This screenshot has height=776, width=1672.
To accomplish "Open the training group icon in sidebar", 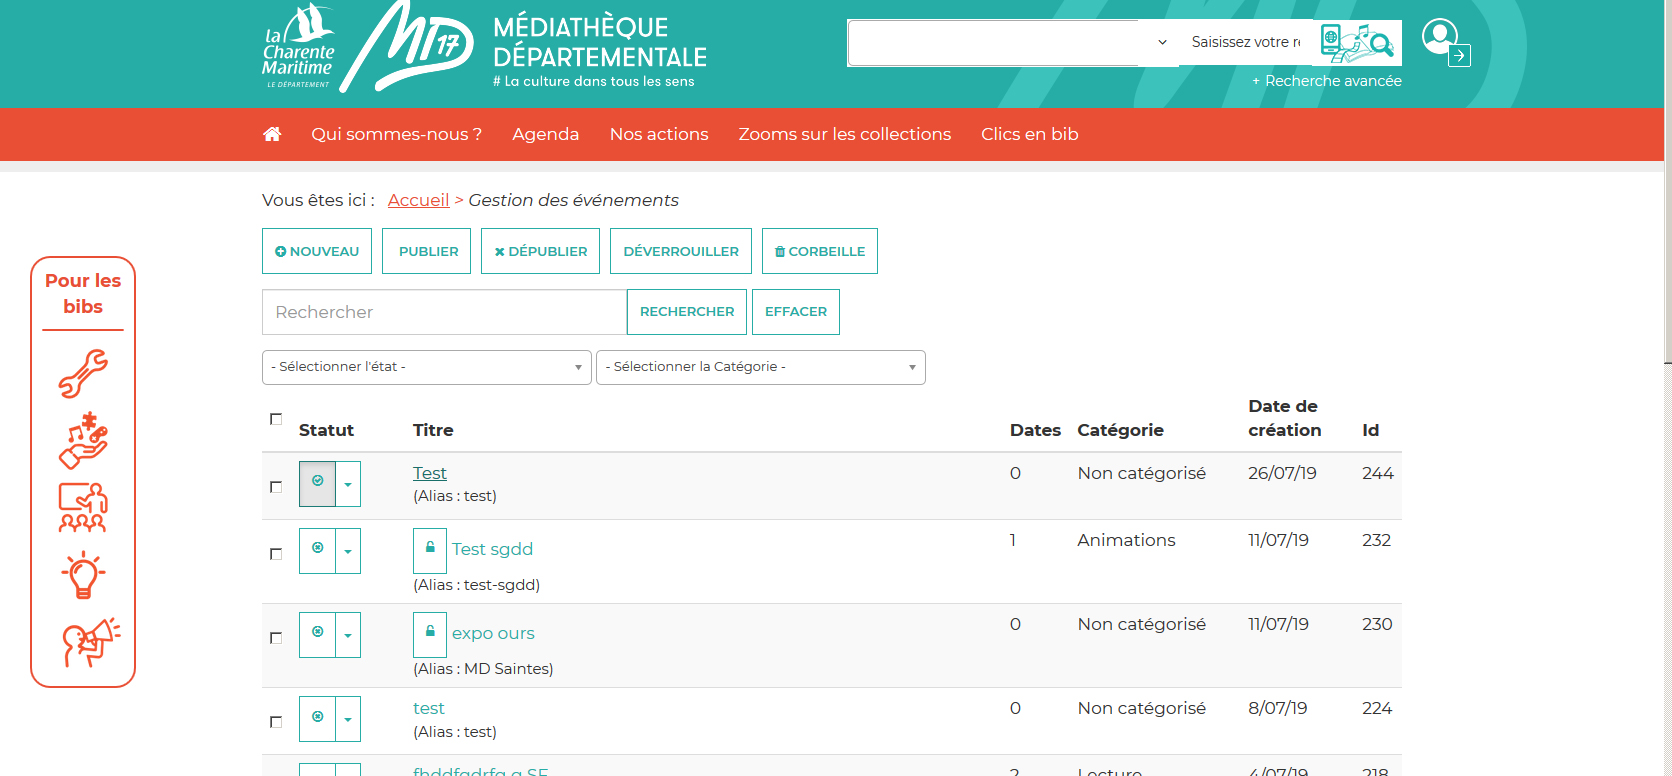I will pyautogui.click(x=83, y=507).
